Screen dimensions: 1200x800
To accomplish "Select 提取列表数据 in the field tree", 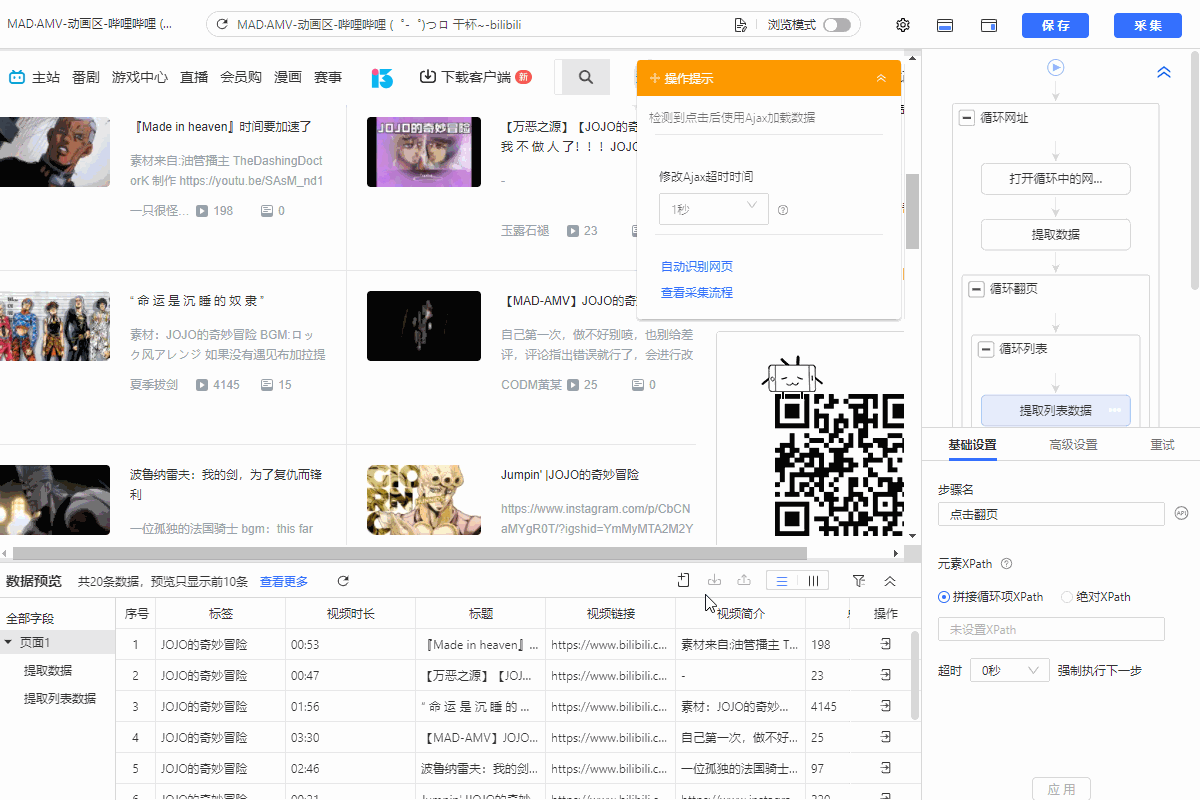I will tap(60, 698).
